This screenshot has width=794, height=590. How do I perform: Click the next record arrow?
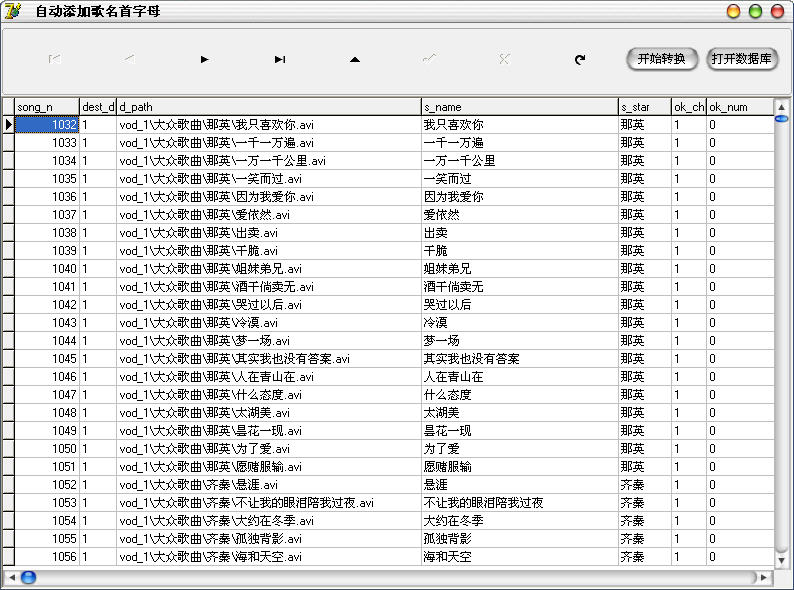(x=204, y=59)
